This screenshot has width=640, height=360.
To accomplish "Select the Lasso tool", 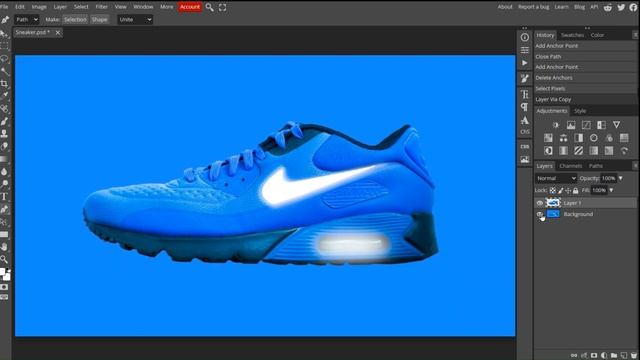I will (x=4, y=58).
